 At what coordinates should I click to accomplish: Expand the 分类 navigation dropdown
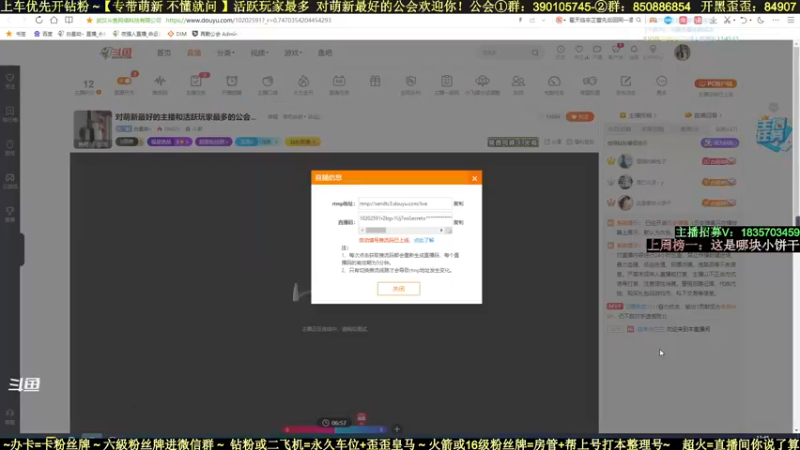click(225, 53)
